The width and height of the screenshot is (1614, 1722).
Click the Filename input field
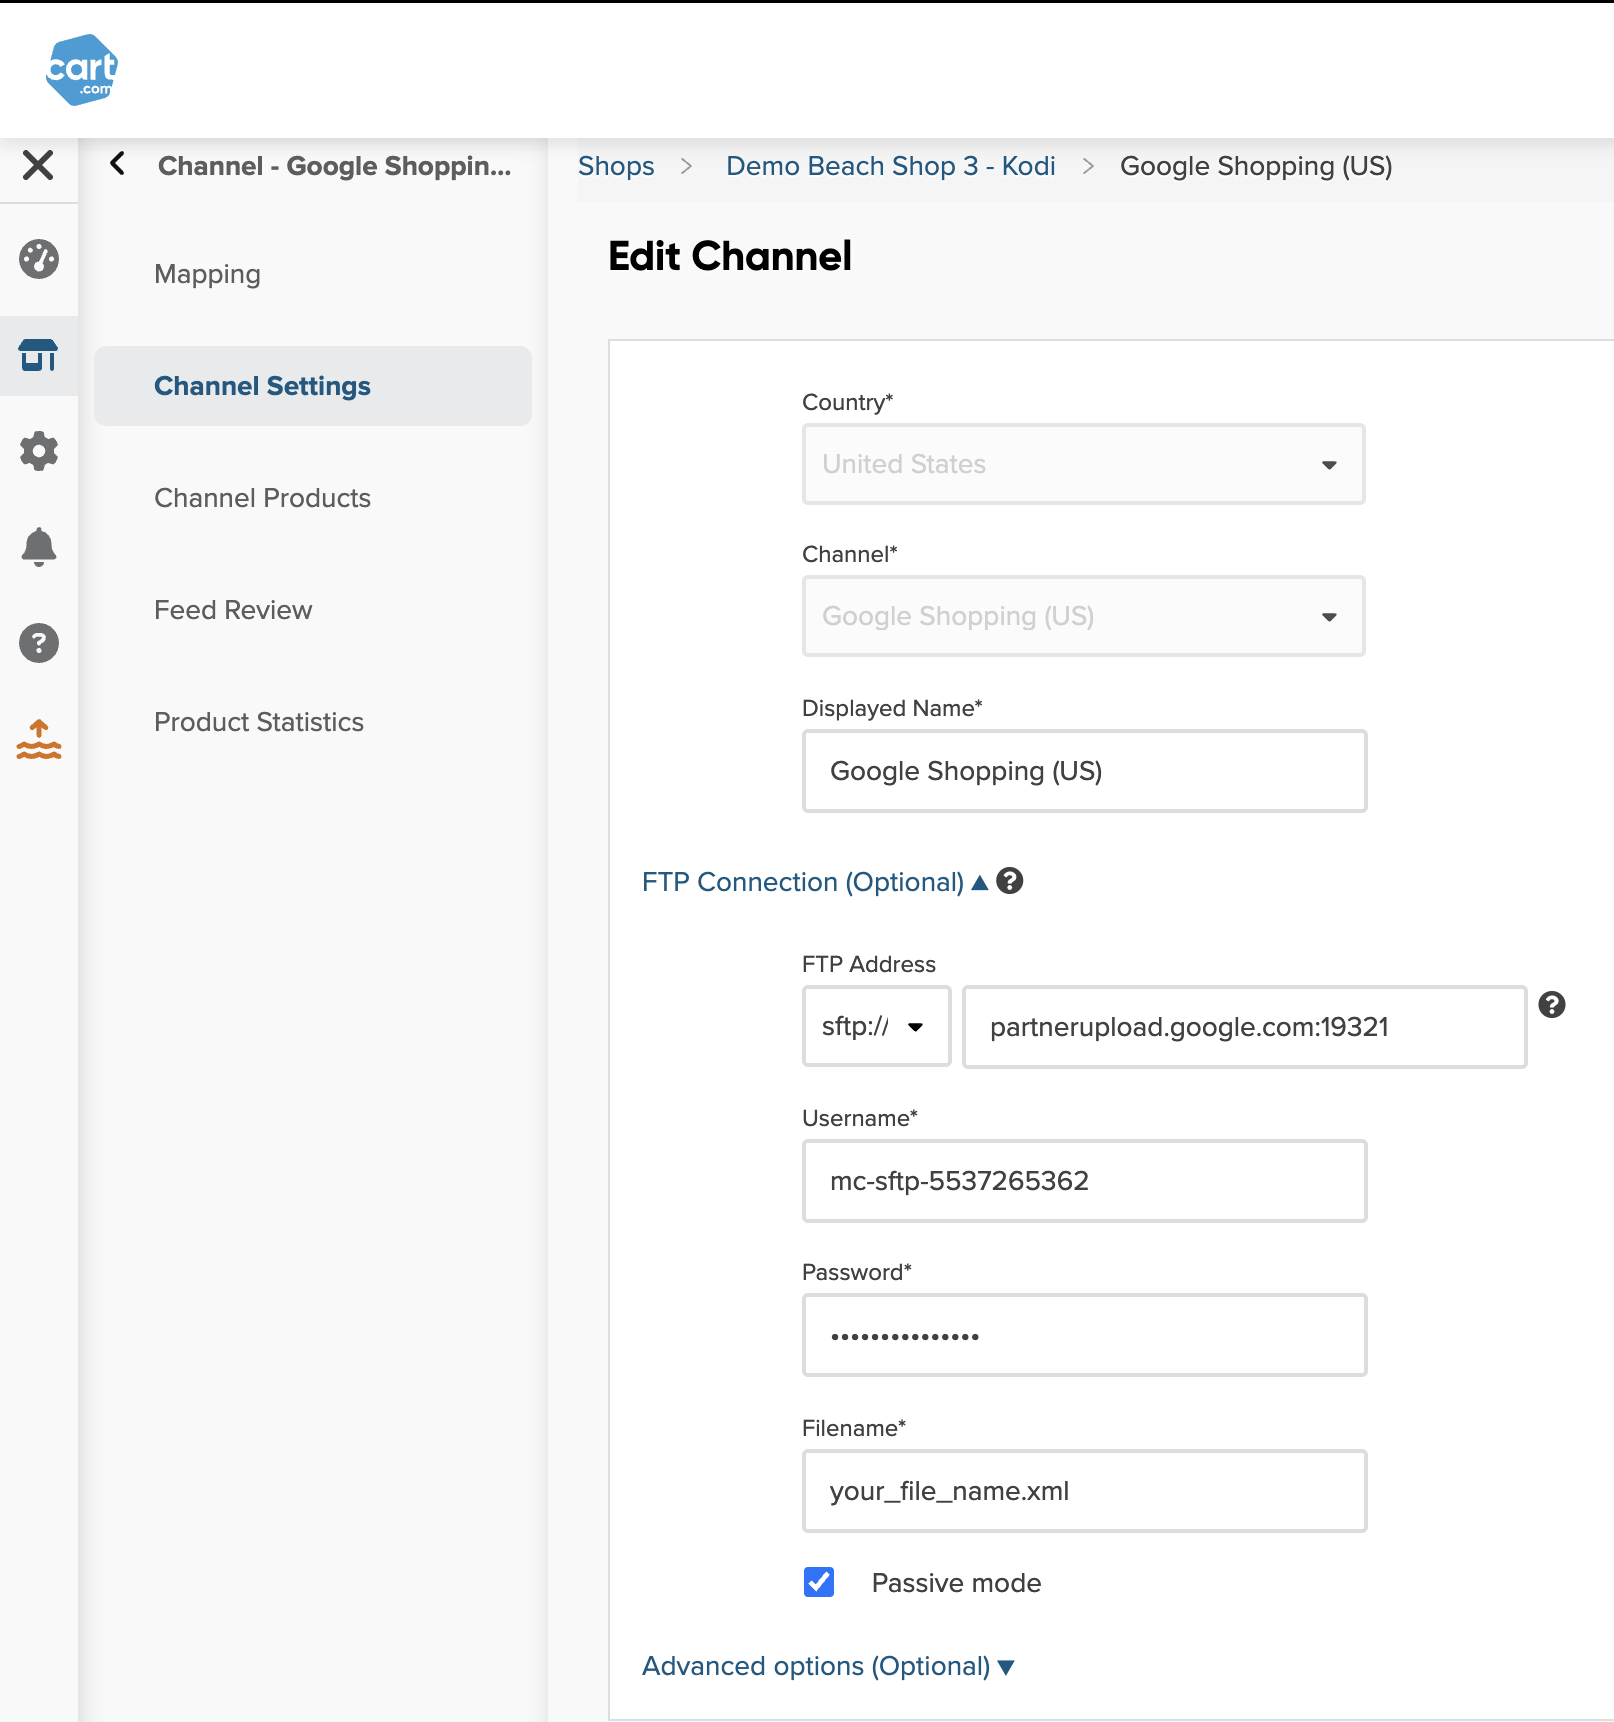(x=1084, y=1491)
